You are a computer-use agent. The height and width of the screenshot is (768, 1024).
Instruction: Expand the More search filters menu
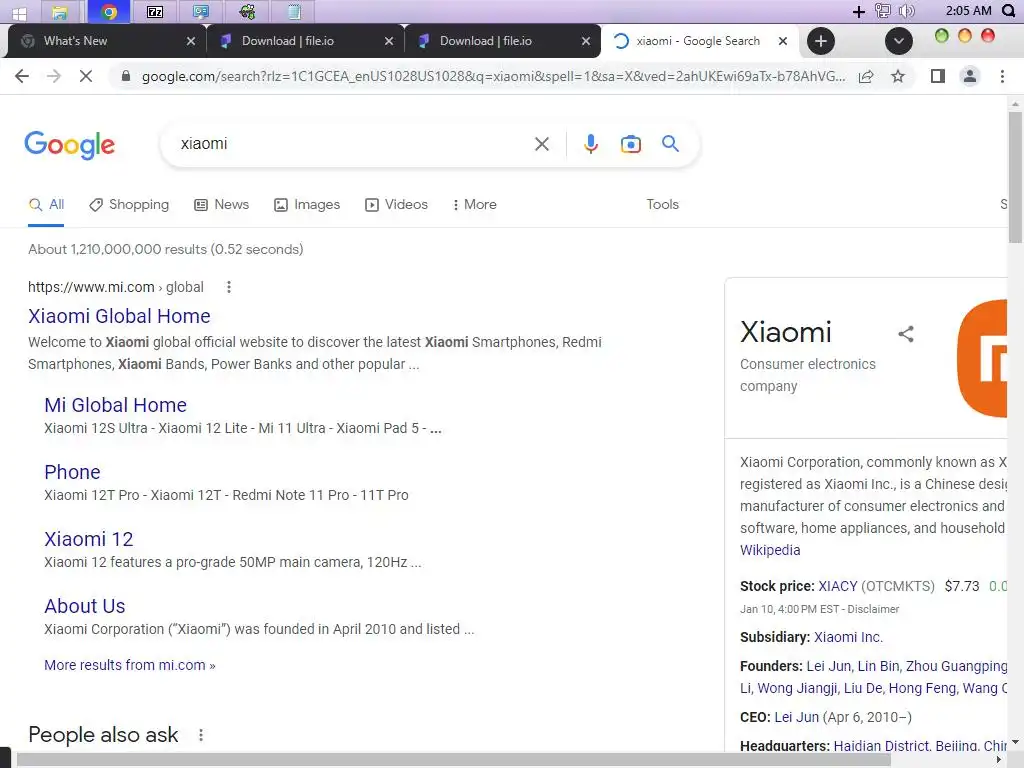click(474, 204)
